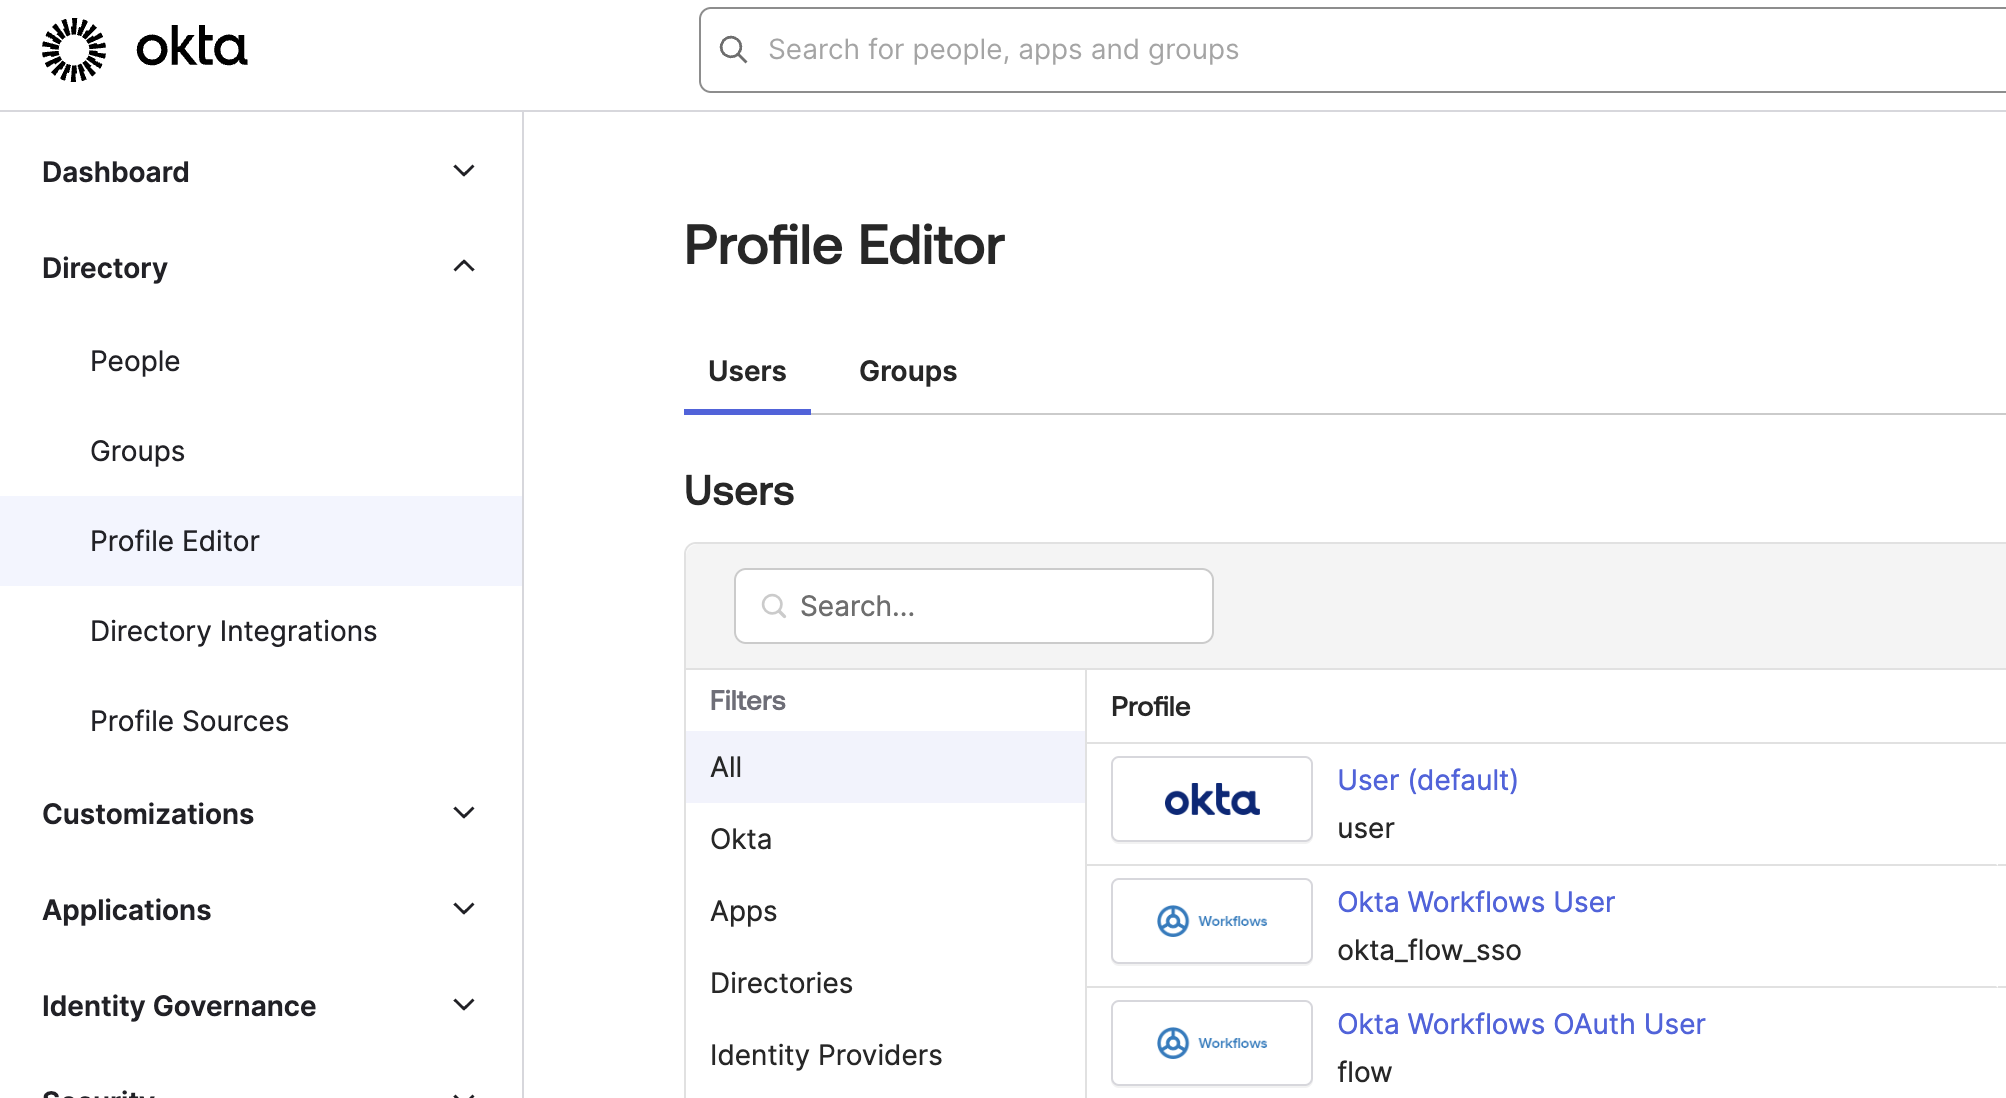Open Directory Integrations in the sidebar
Viewport: 2006px width, 1098px height.
point(260,631)
